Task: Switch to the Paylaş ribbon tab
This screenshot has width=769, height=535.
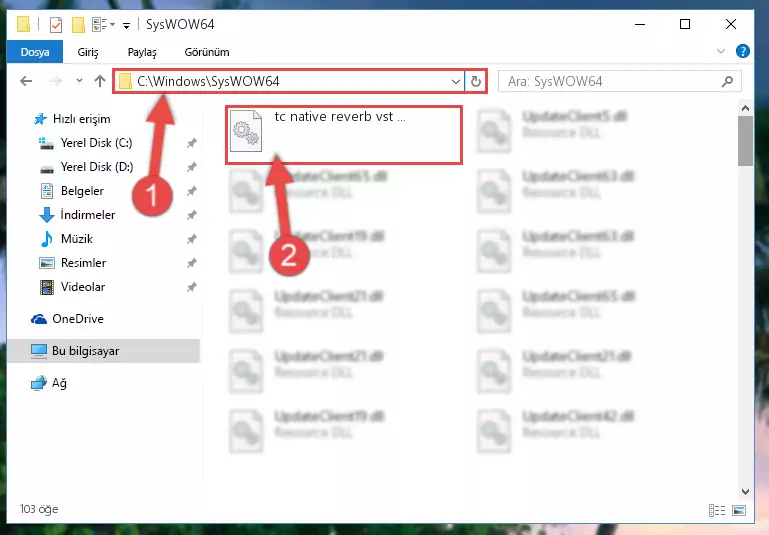Action: pyautogui.click(x=142, y=52)
